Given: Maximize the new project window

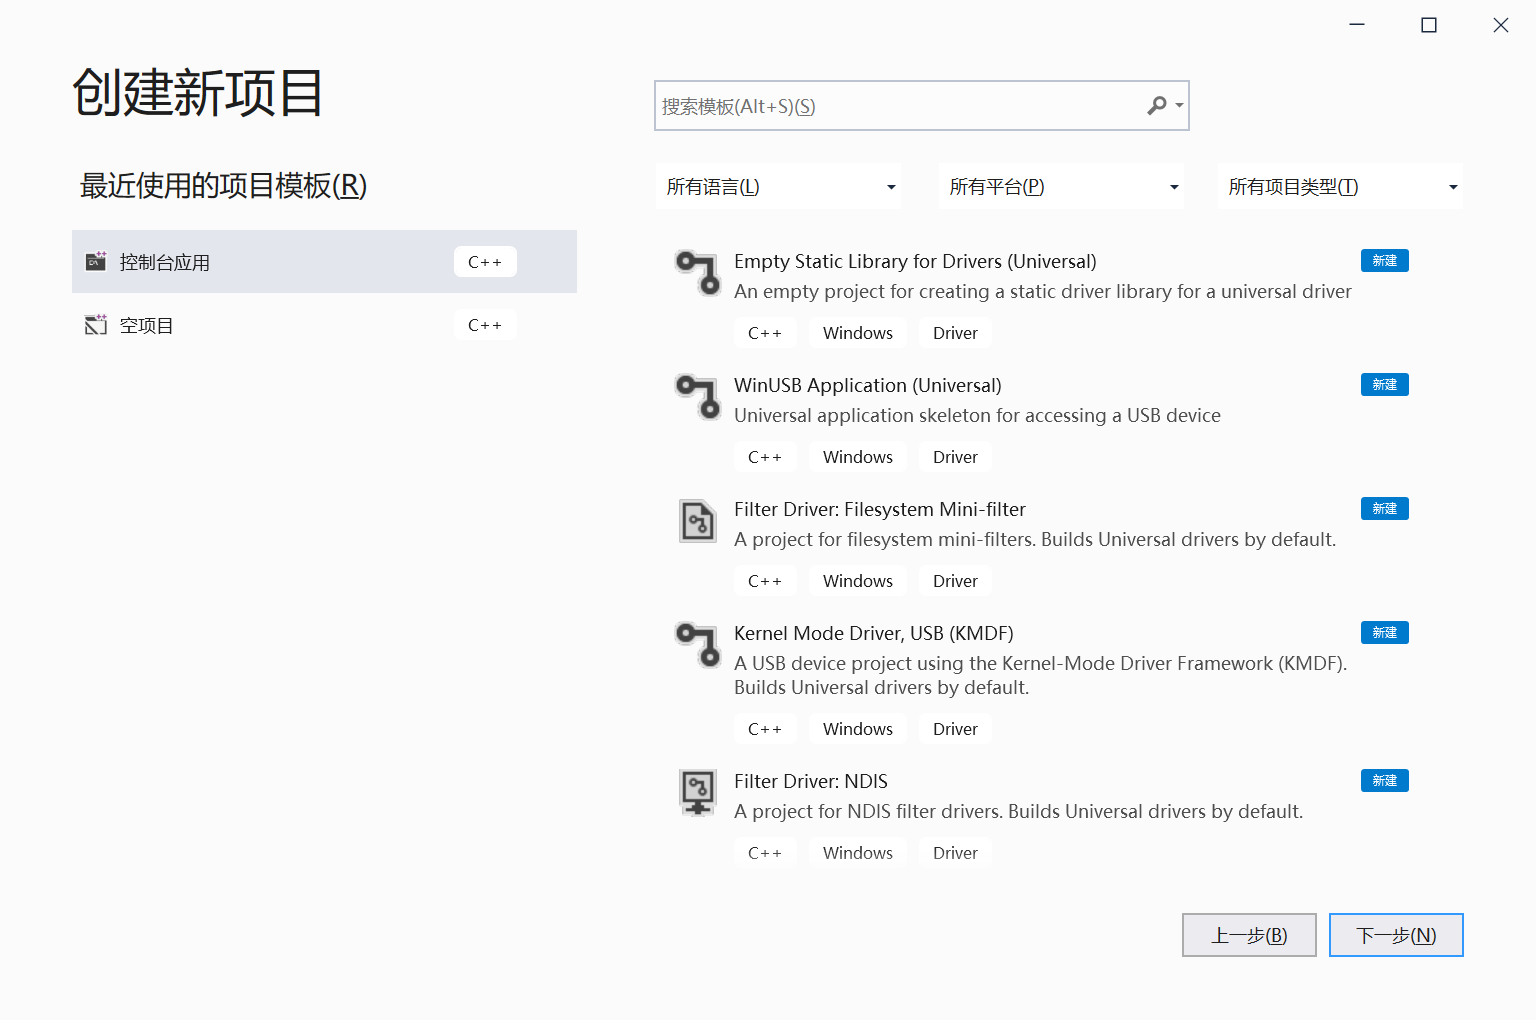Looking at the screenshot, I should (x=1429, y=25).
